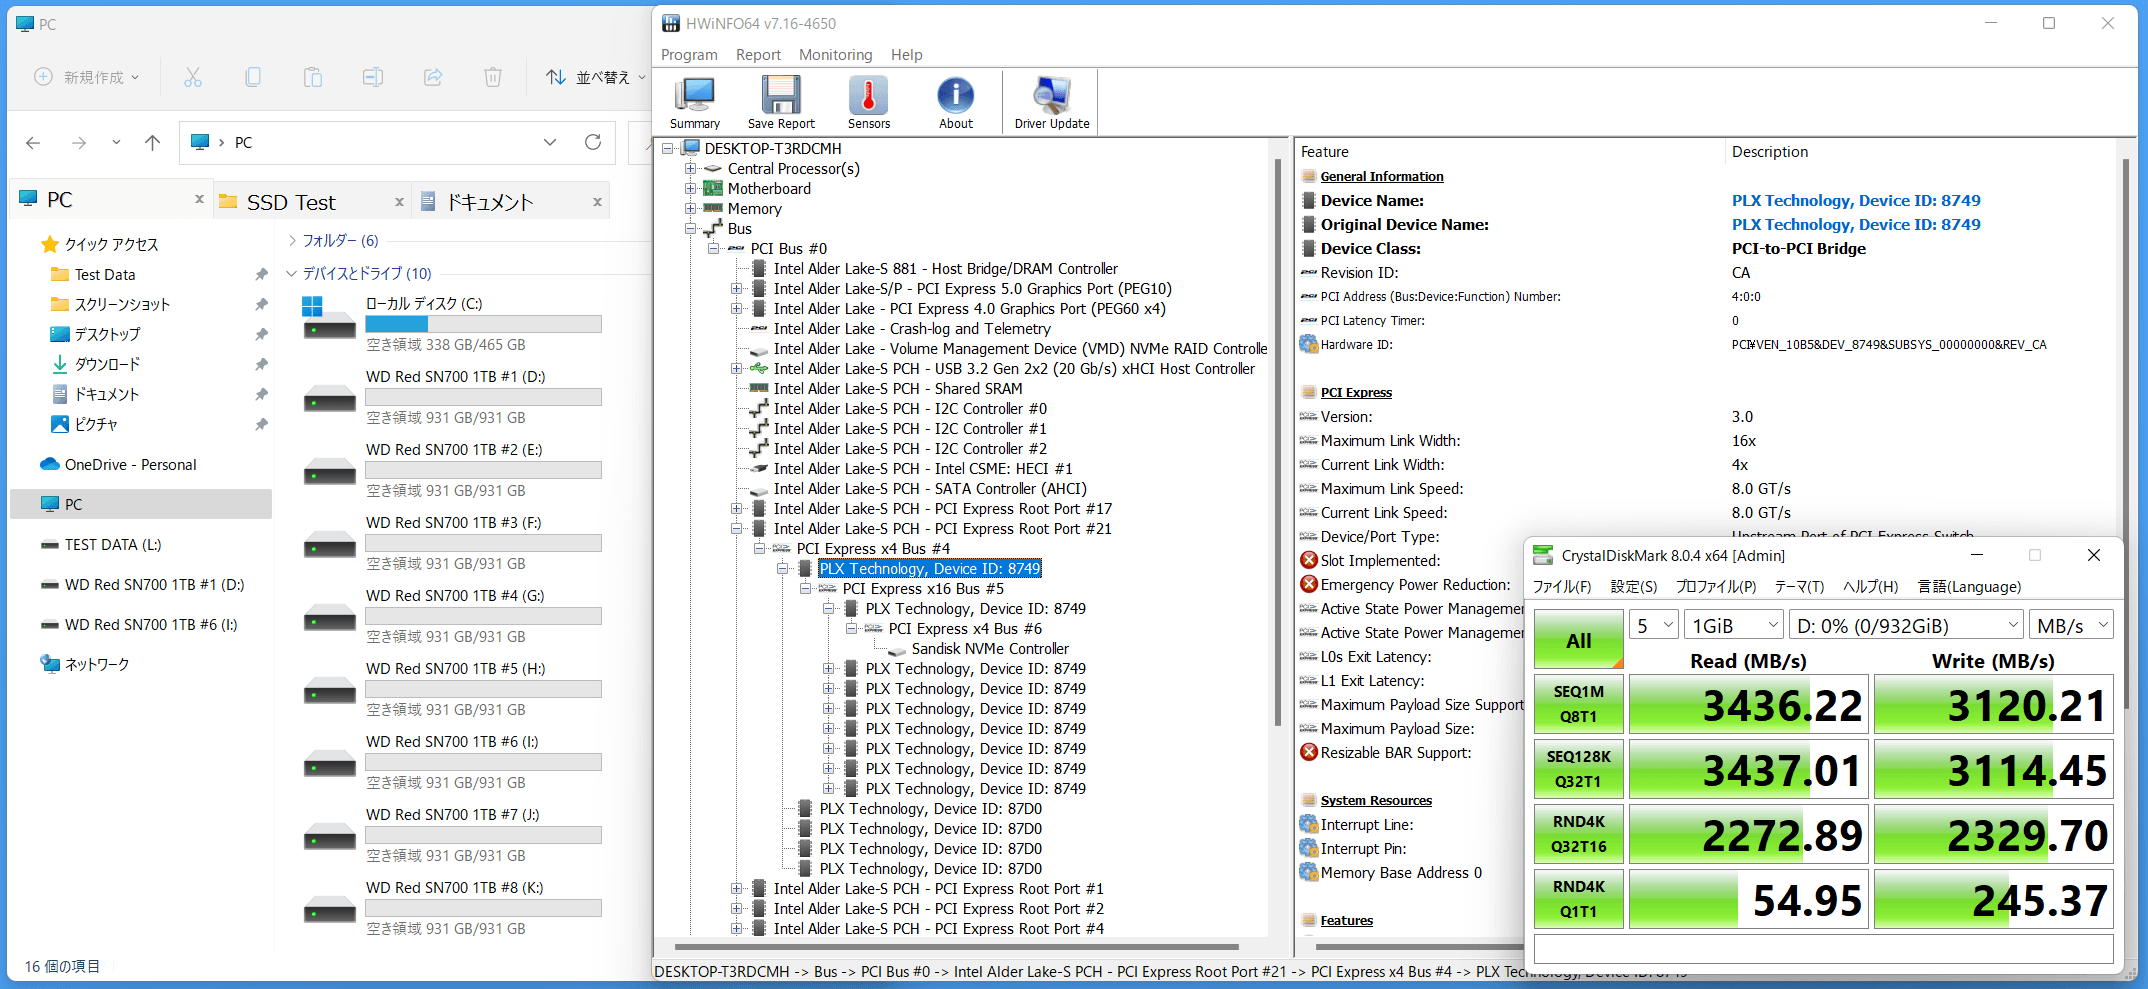This screenshot has width=2148, height=989.
Task: Click the cut scissors icon in Explorer
Action: point(193,77)
